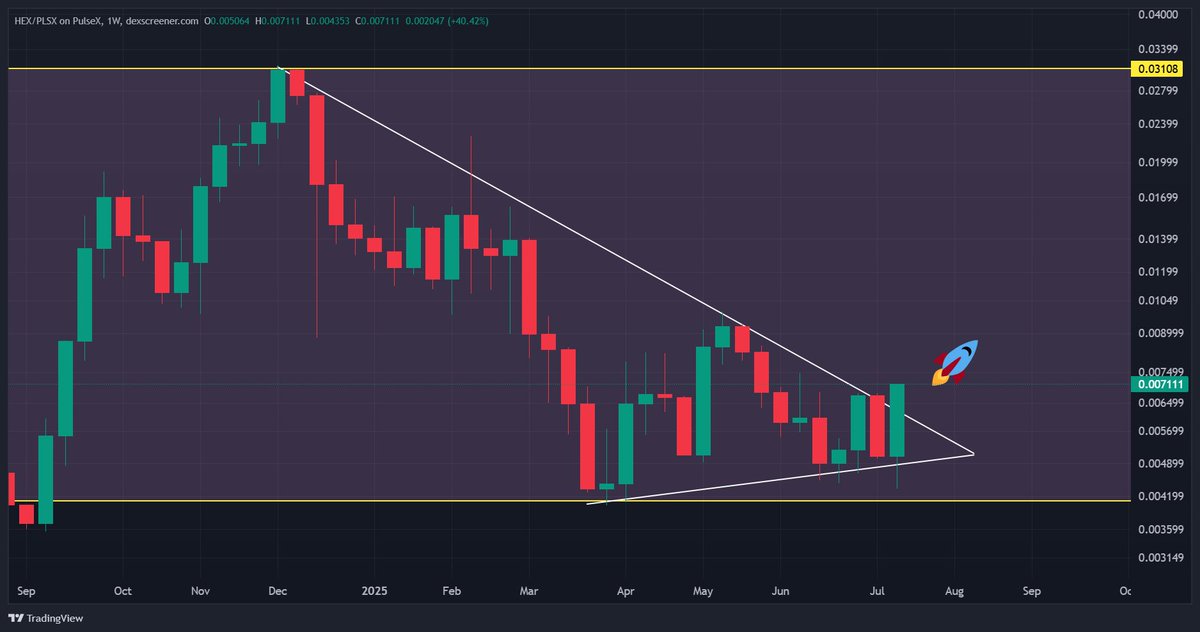This screenshot has width=1200, height=632.
Task: Click the 0.01399 price scale label
Action: coord(1156,239)
